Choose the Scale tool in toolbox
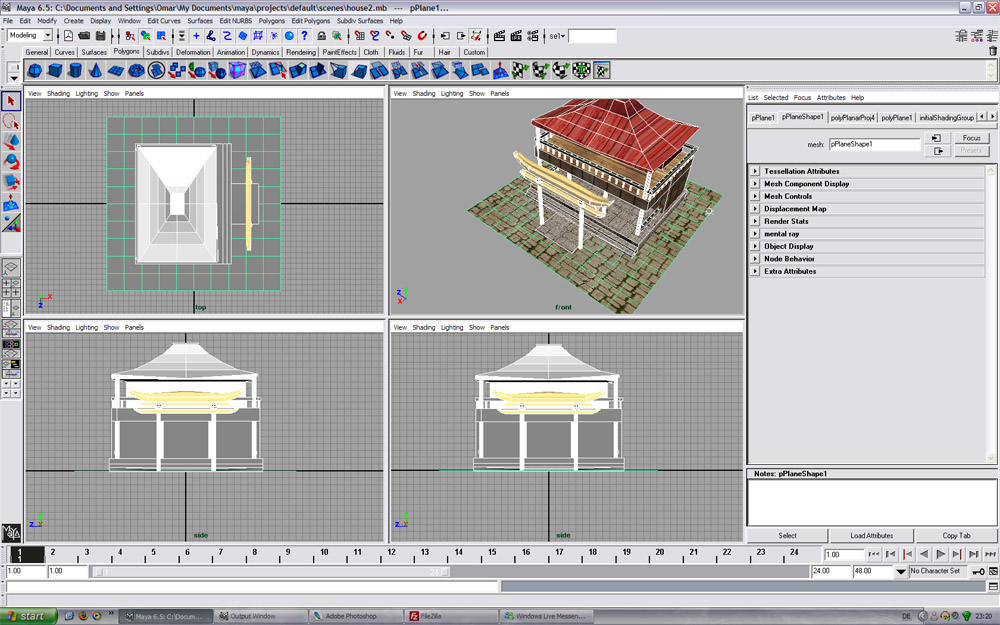The height and width of the screenshot is (625, 1000). tap(11, 182)
